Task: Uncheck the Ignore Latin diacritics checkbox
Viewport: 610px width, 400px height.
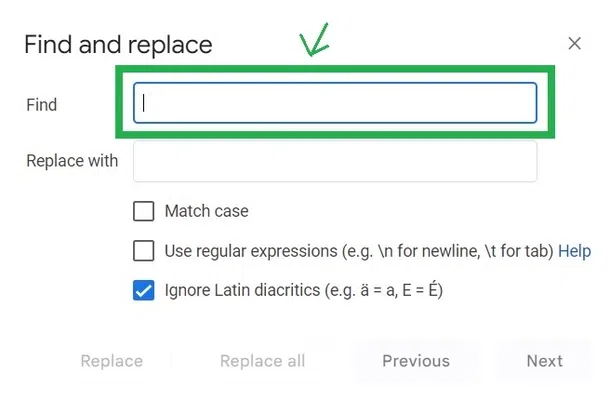Action: click(x=144, y=291)
